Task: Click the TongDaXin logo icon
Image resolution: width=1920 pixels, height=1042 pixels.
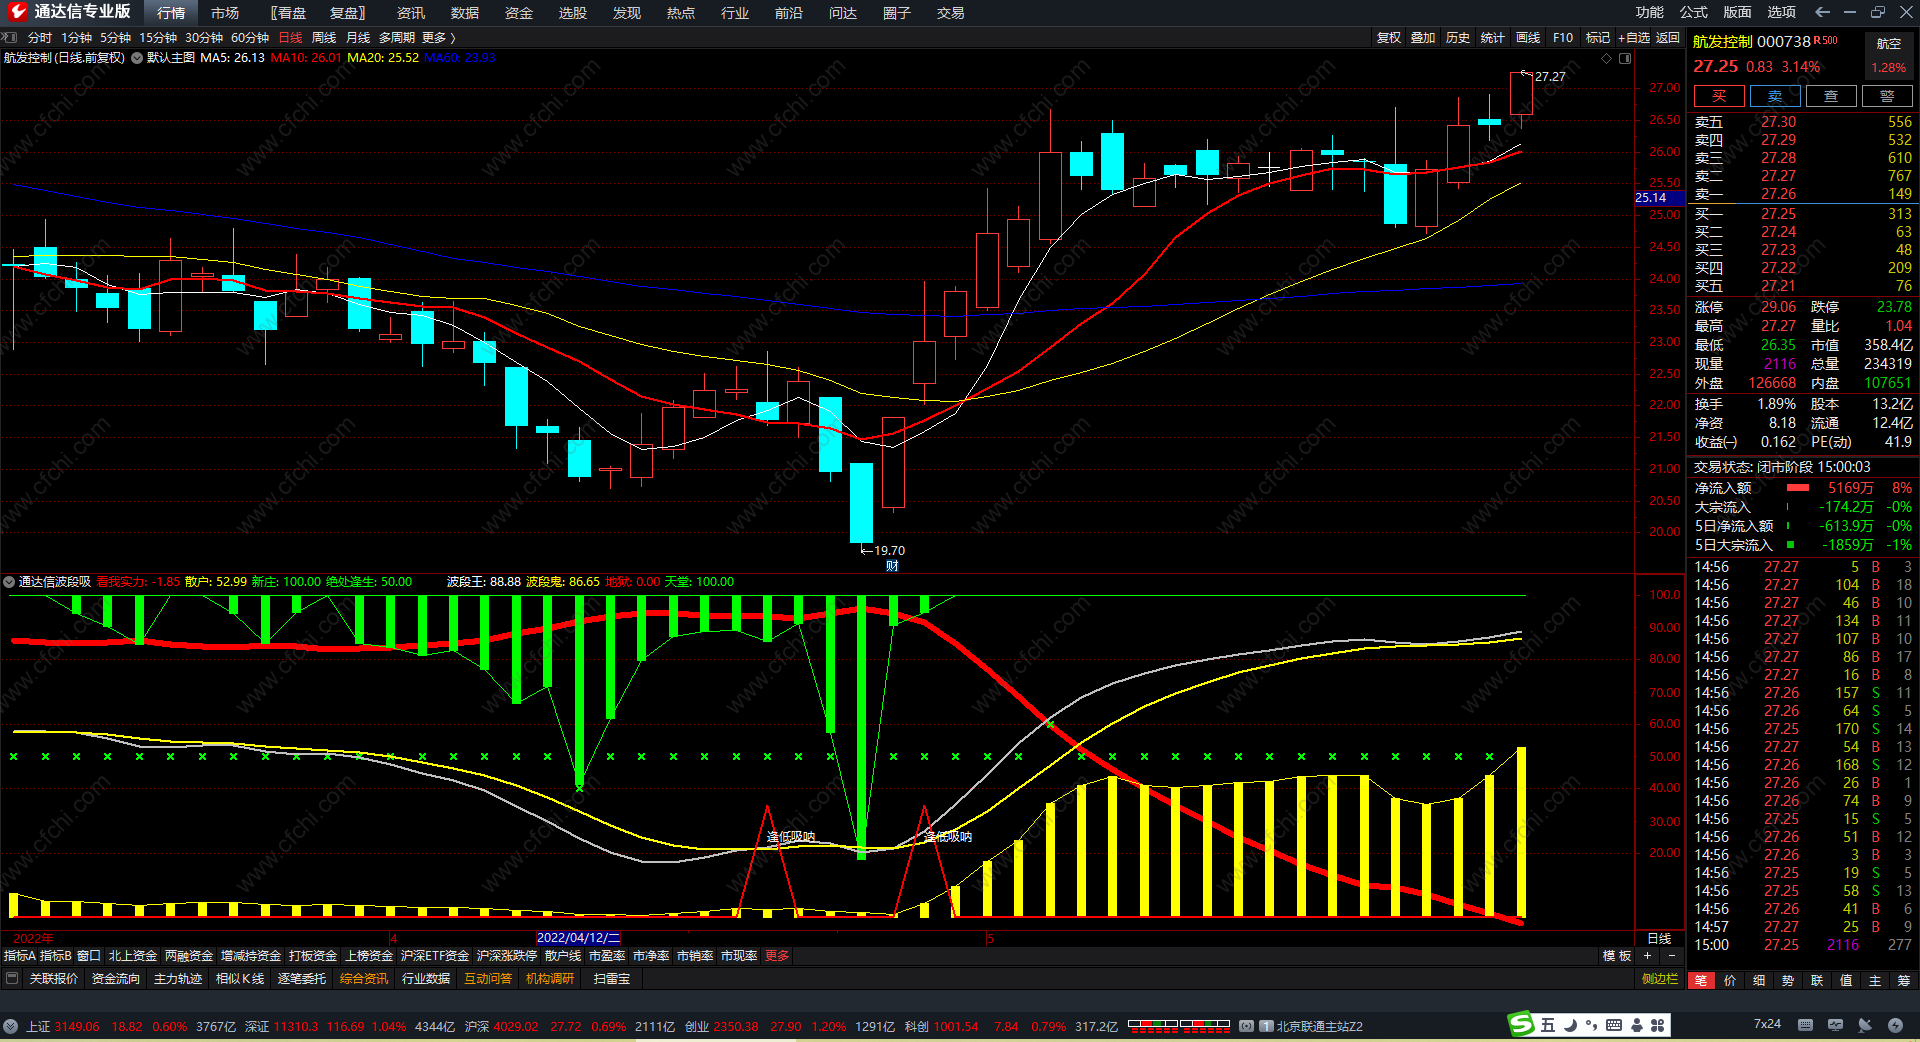Action: pyautogui.click(x=17, y=12)
